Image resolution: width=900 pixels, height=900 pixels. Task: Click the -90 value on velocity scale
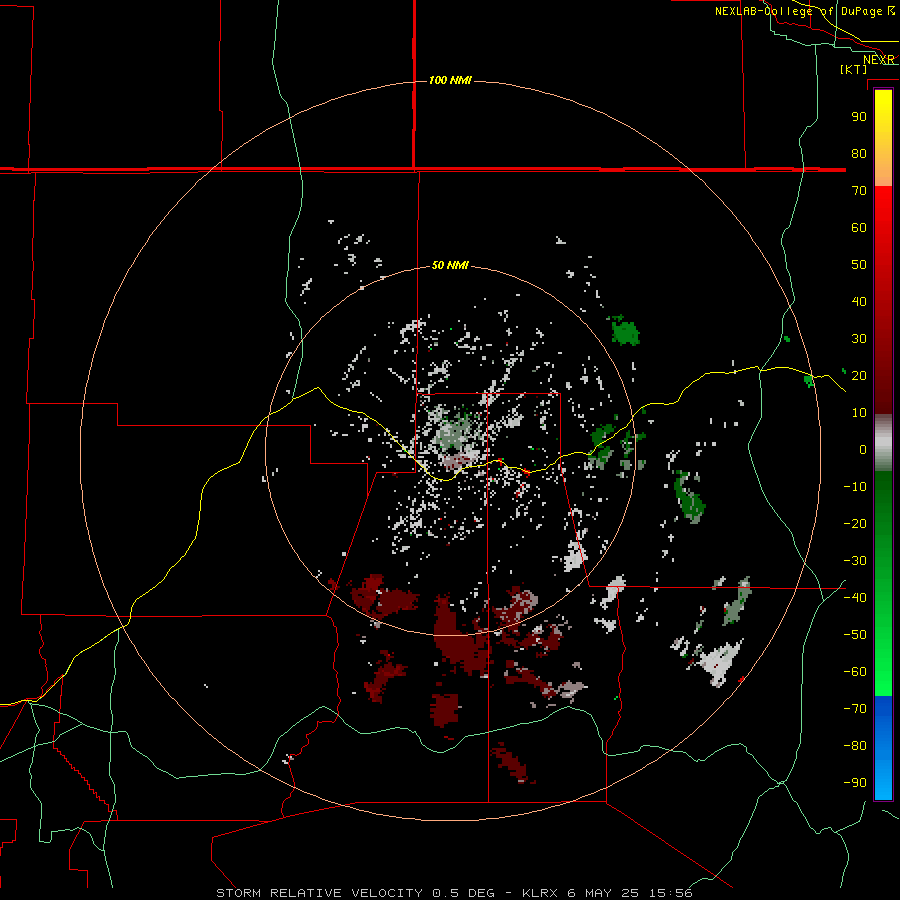coord(855,783)
